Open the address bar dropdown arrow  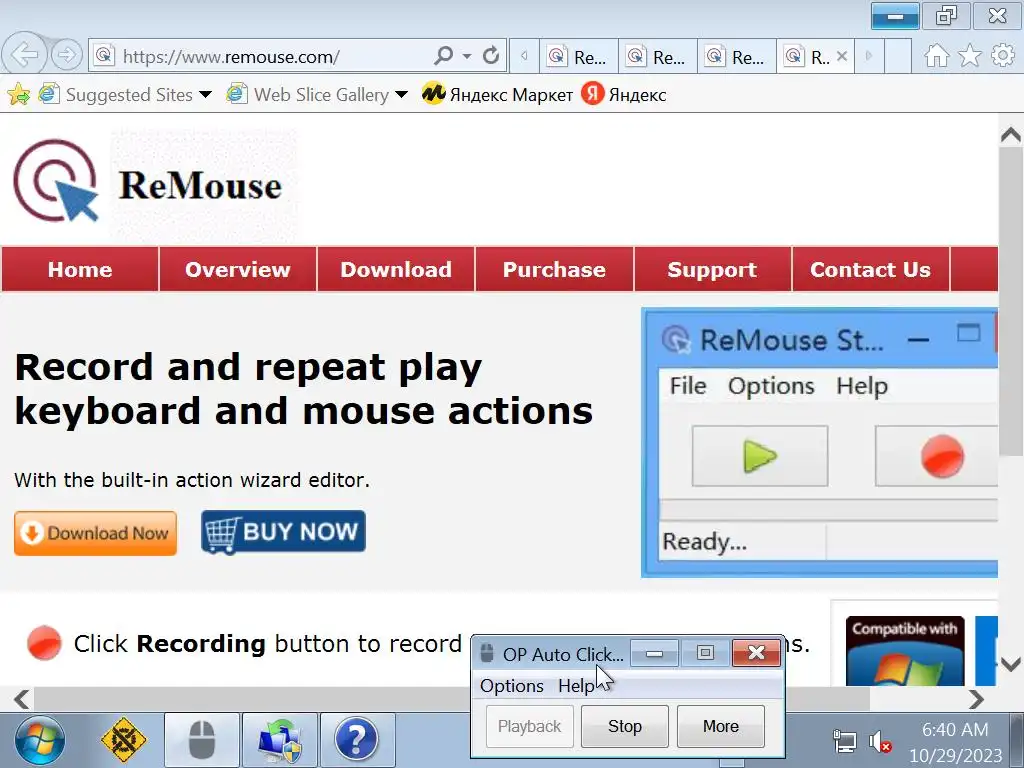point(467,56)
